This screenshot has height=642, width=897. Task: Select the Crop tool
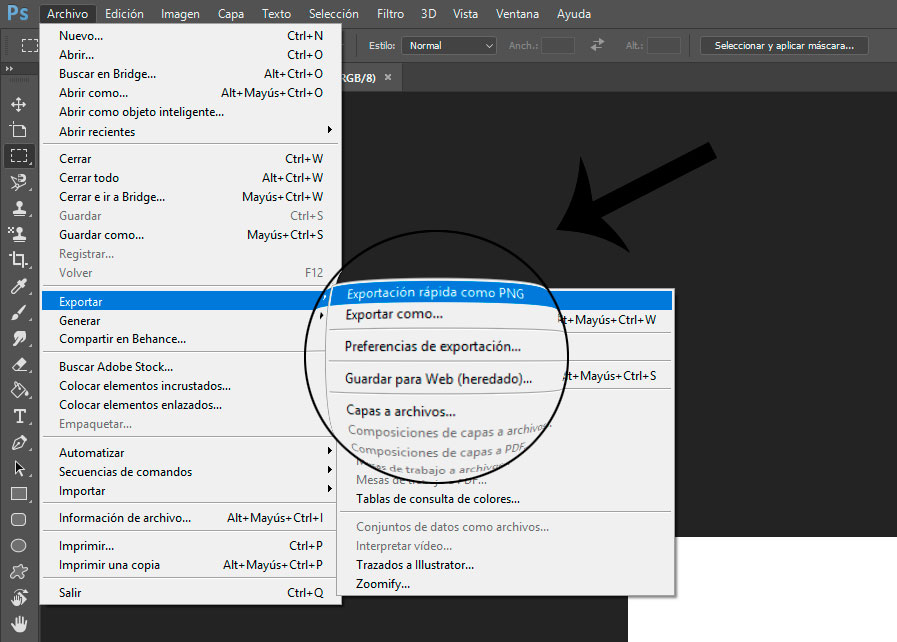point(18,260)
